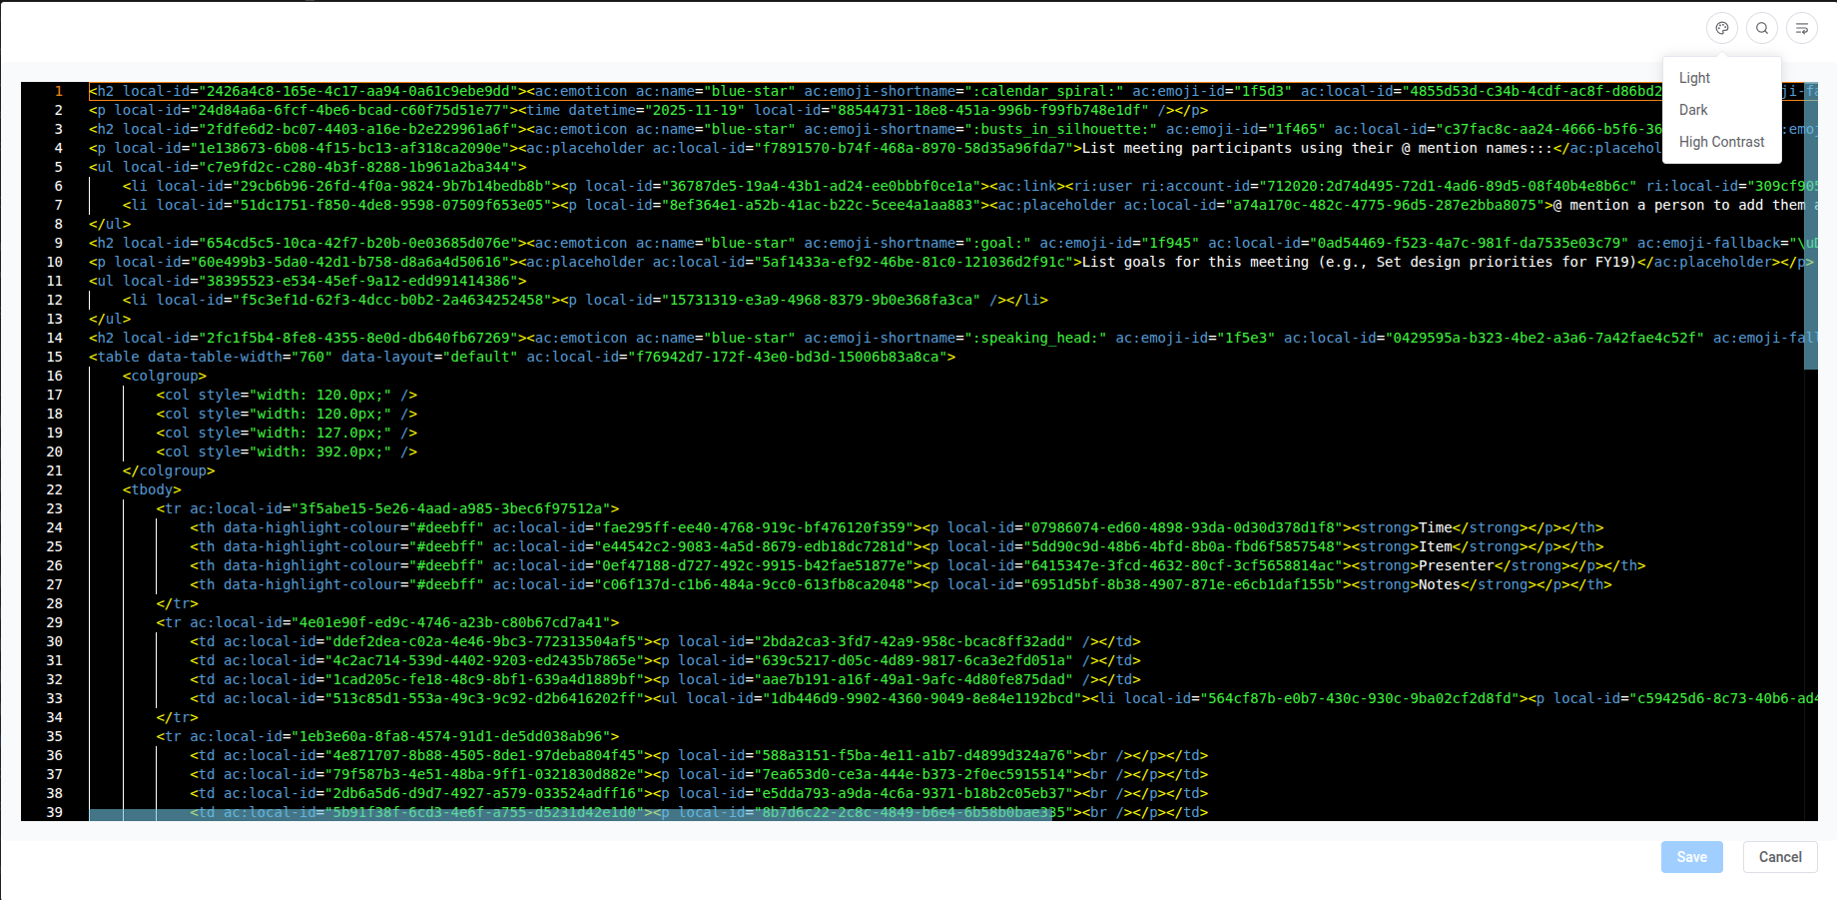Click line number 22 in the gutter
This screenshot has width=1837, height=900.
54,490
